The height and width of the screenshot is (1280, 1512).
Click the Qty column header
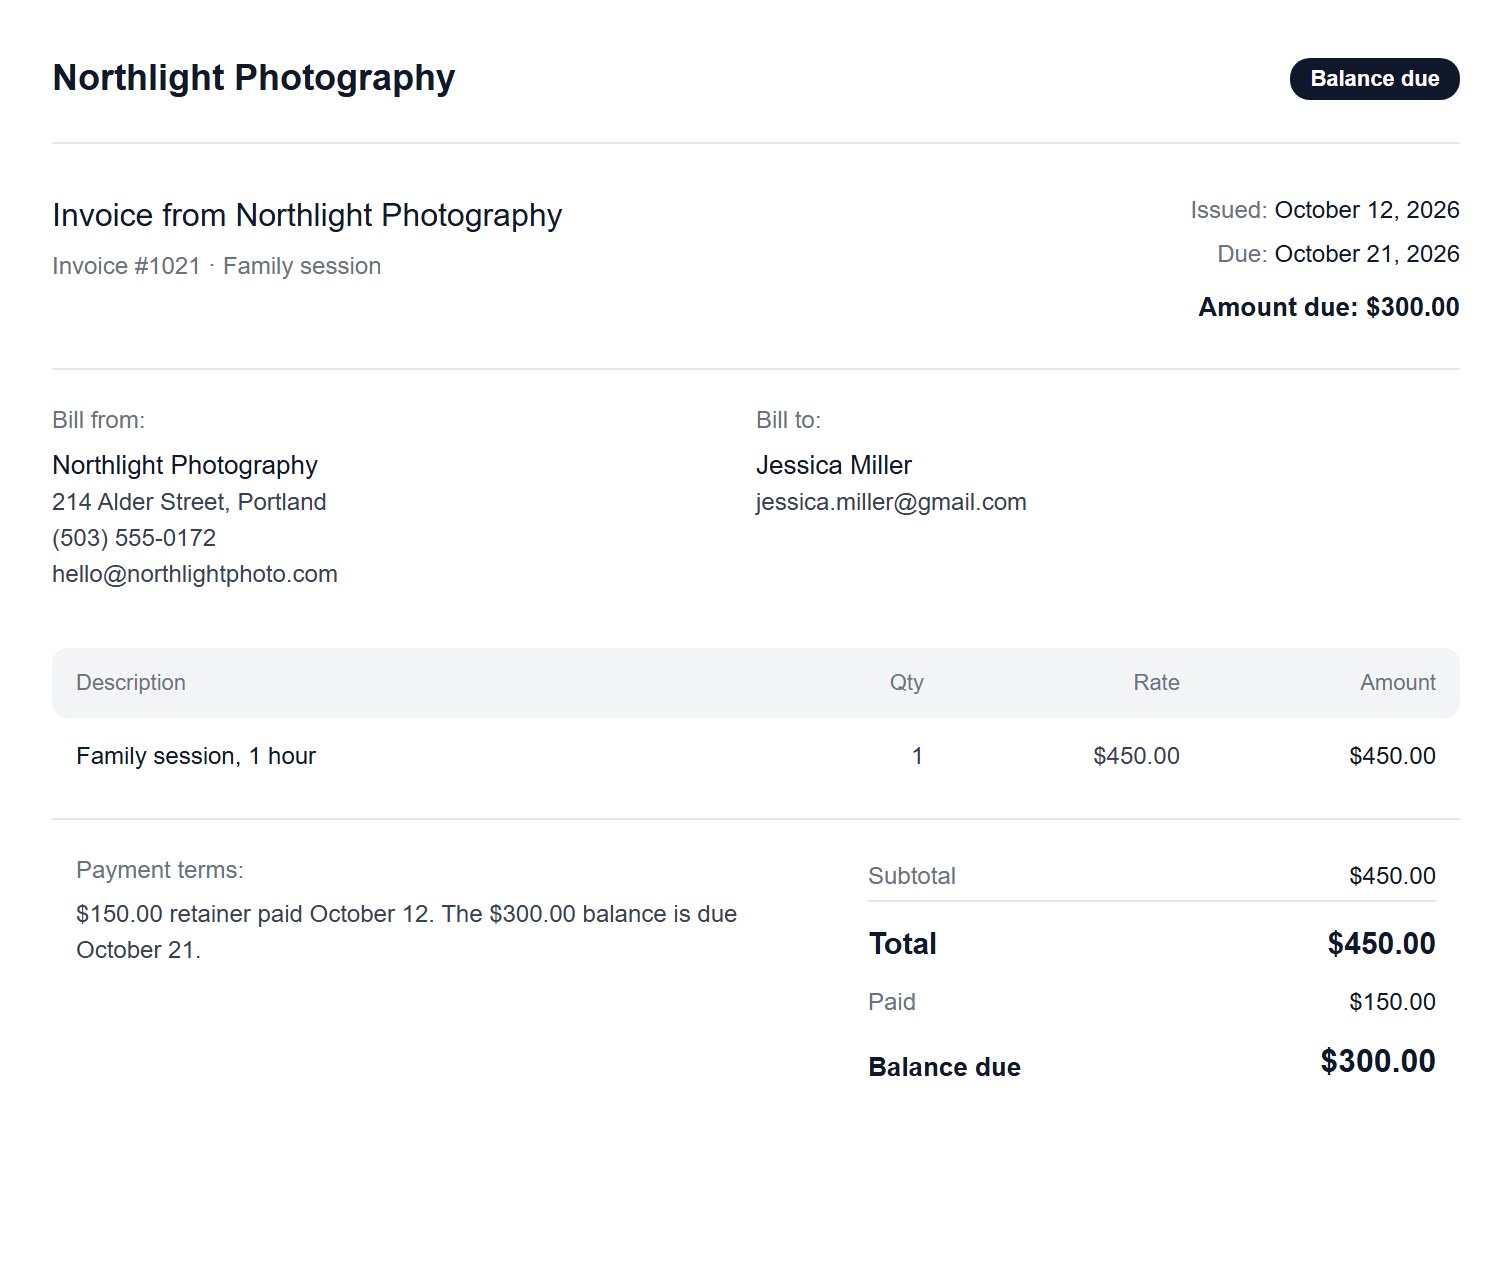(907, 683)
